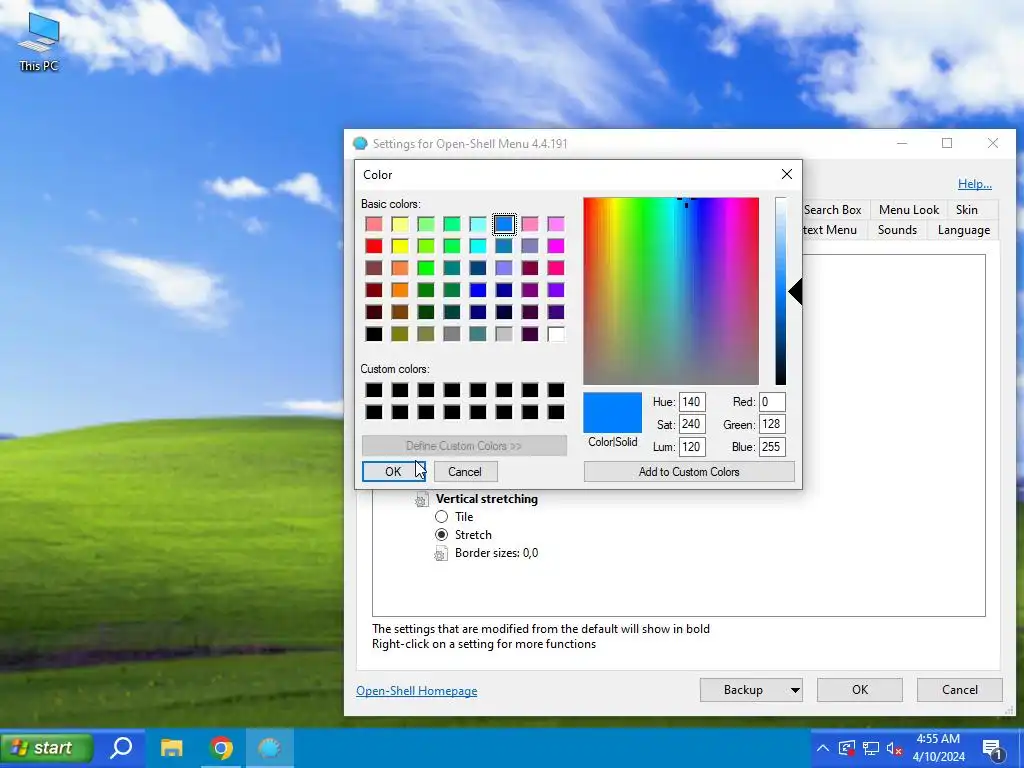The width and height of the screenshot is (1024, 768).
Task: Pick the selected blue basic color swatch
Action: [x=504, y=224]
